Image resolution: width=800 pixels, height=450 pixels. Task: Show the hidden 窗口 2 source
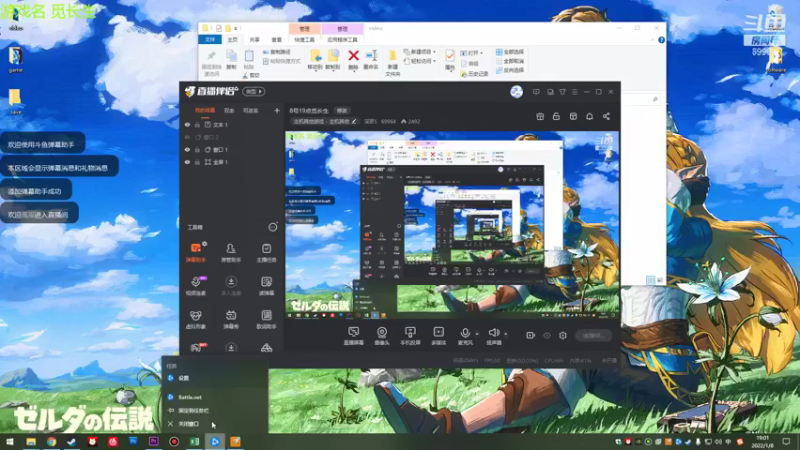click(x=187, y=137)
